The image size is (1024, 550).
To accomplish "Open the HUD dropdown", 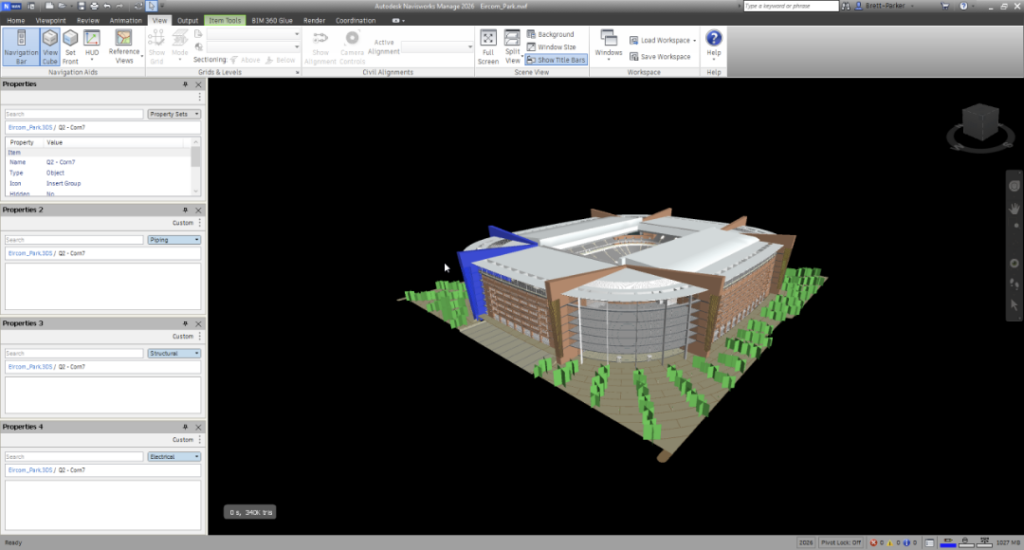I will 92,46.
